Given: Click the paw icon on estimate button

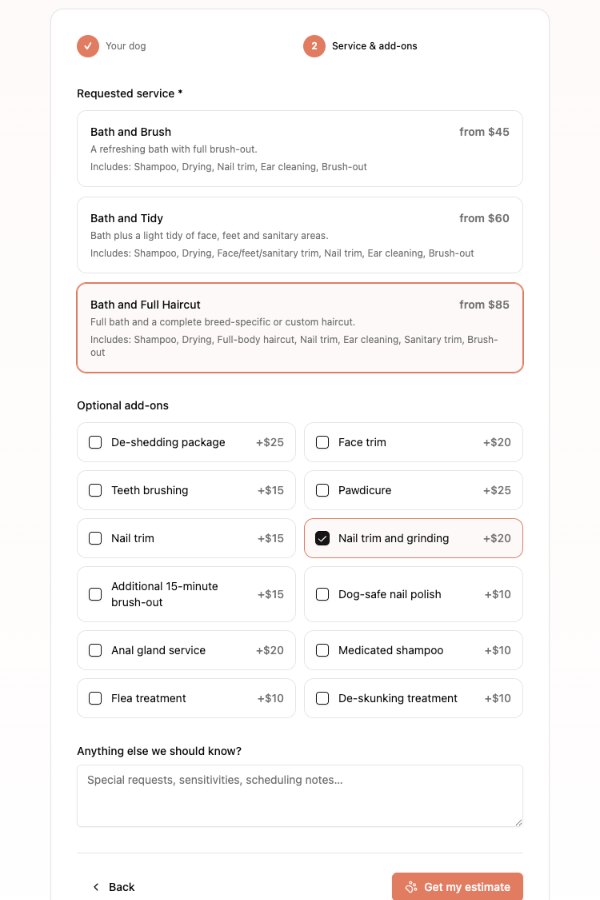Looking at the screenshot, I should pos(411,887).
